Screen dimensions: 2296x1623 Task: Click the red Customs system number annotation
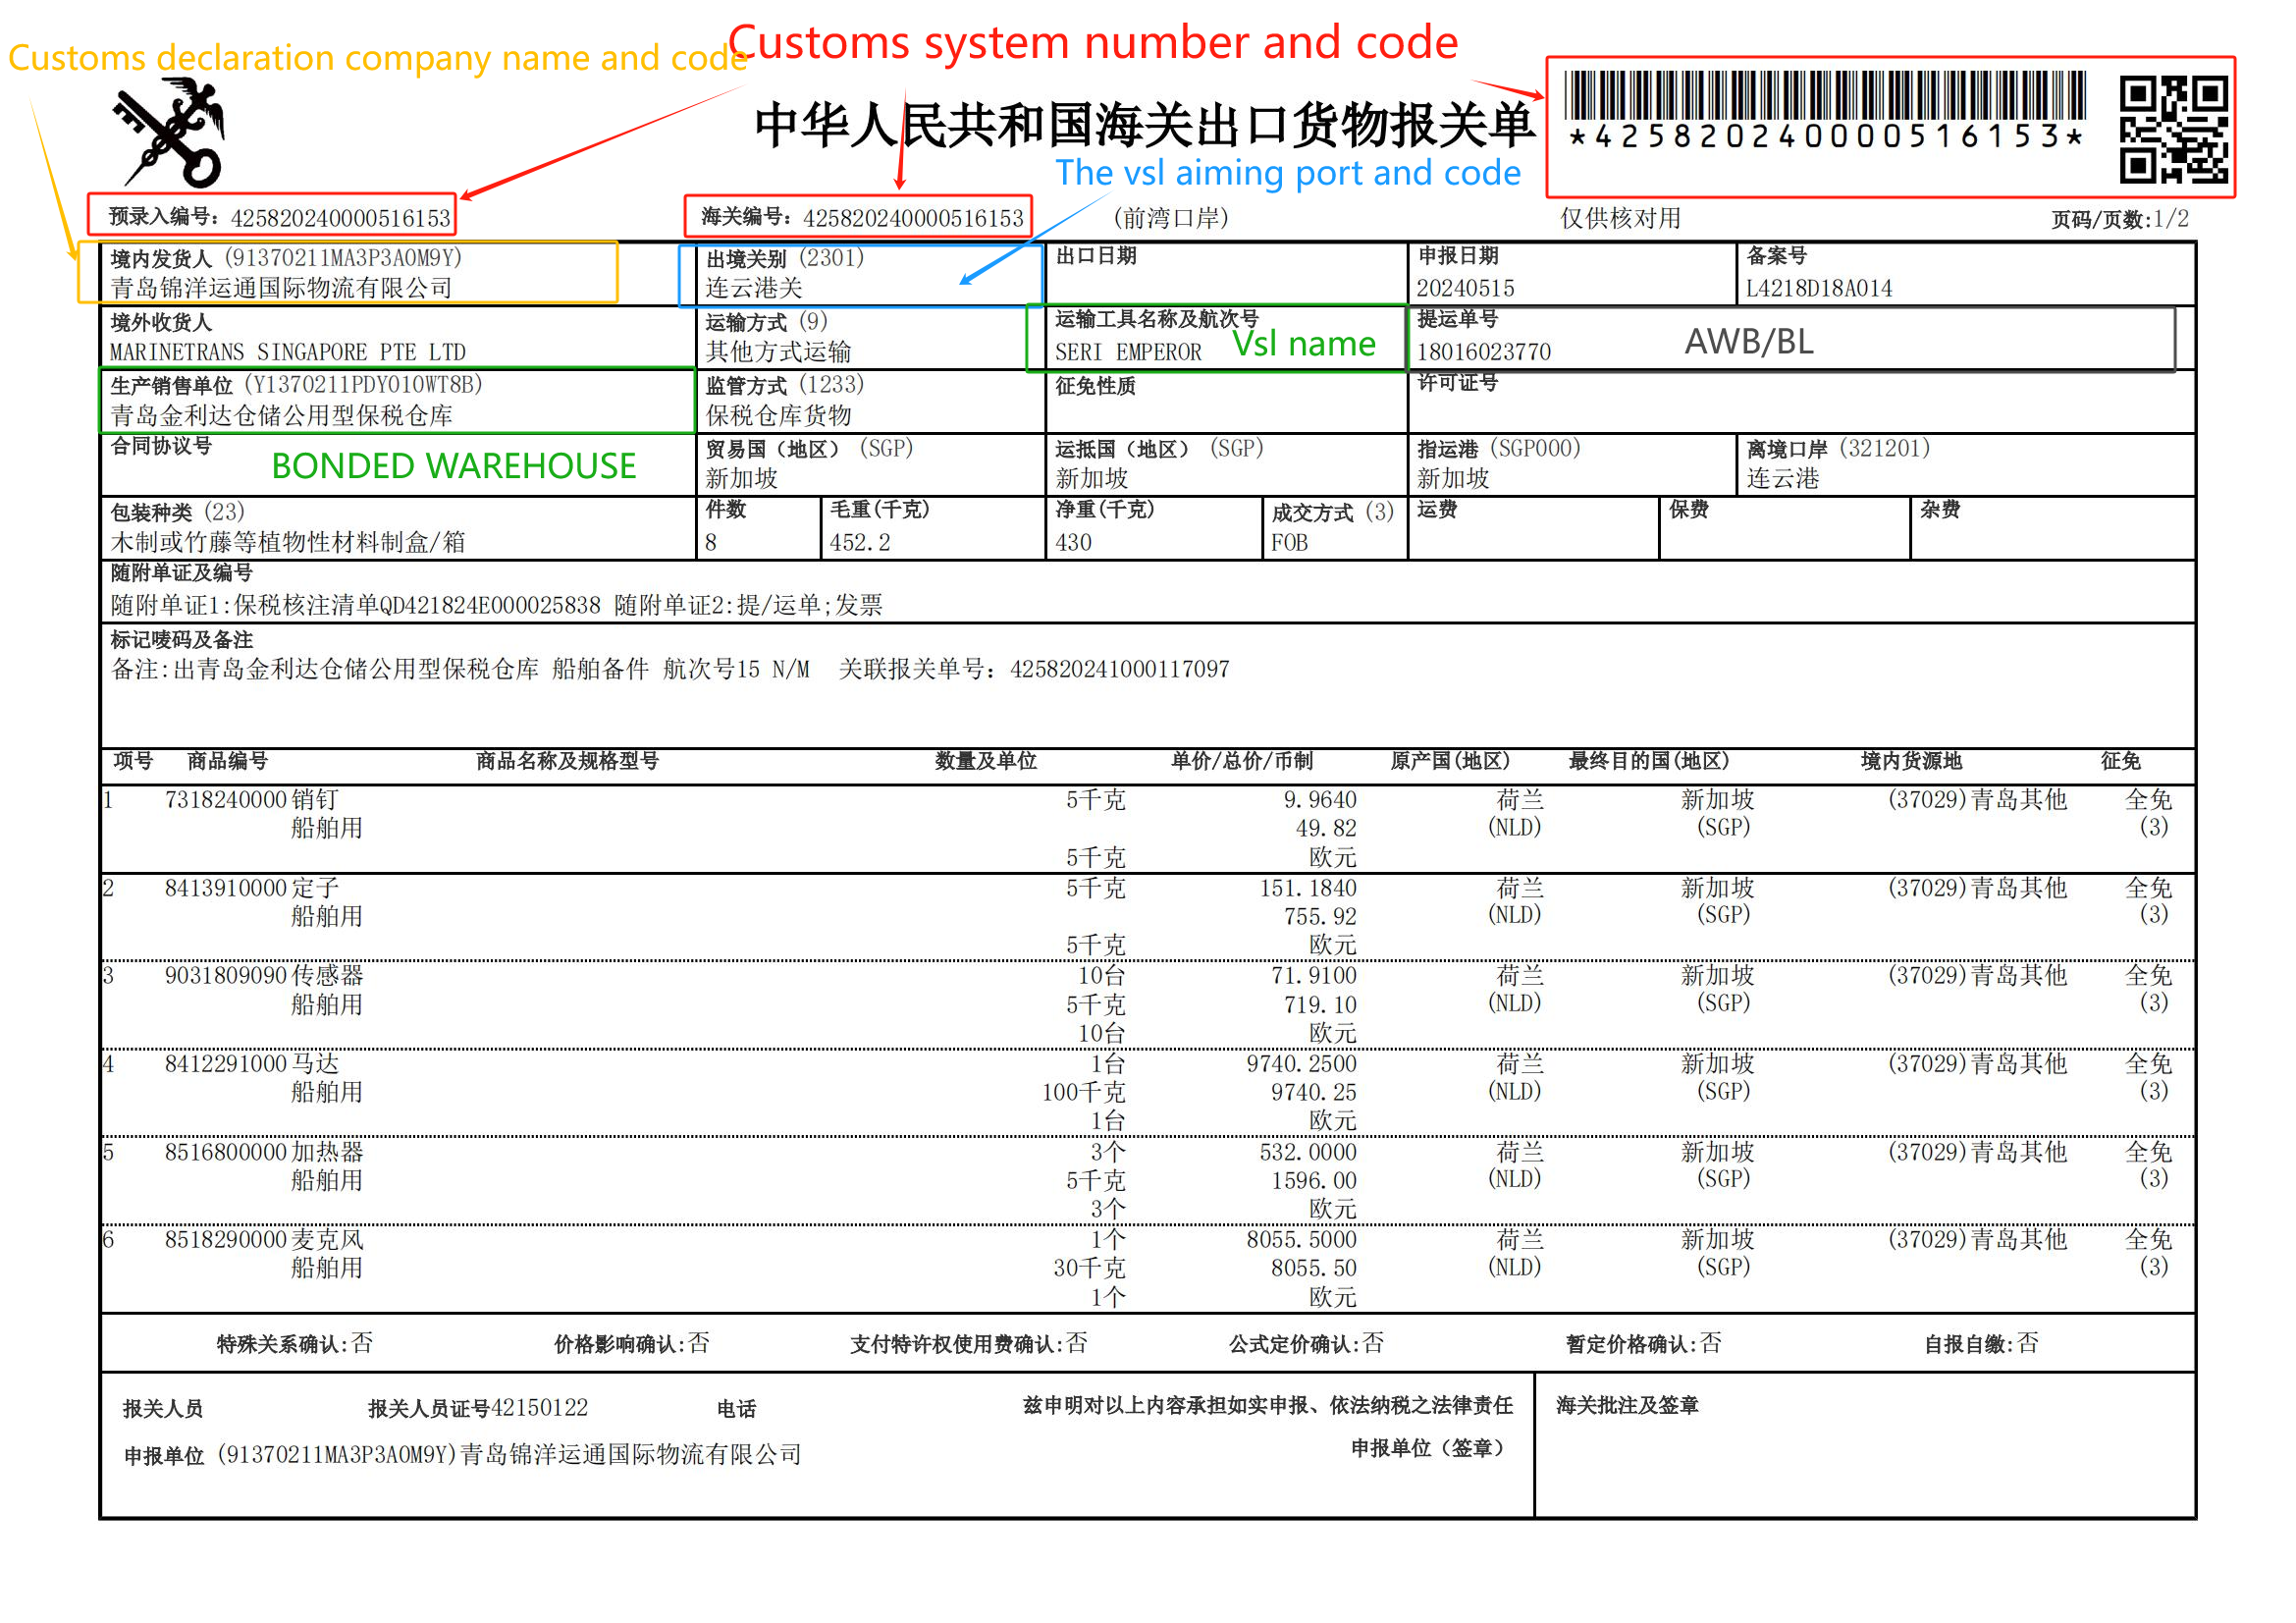coord(1093,42)
